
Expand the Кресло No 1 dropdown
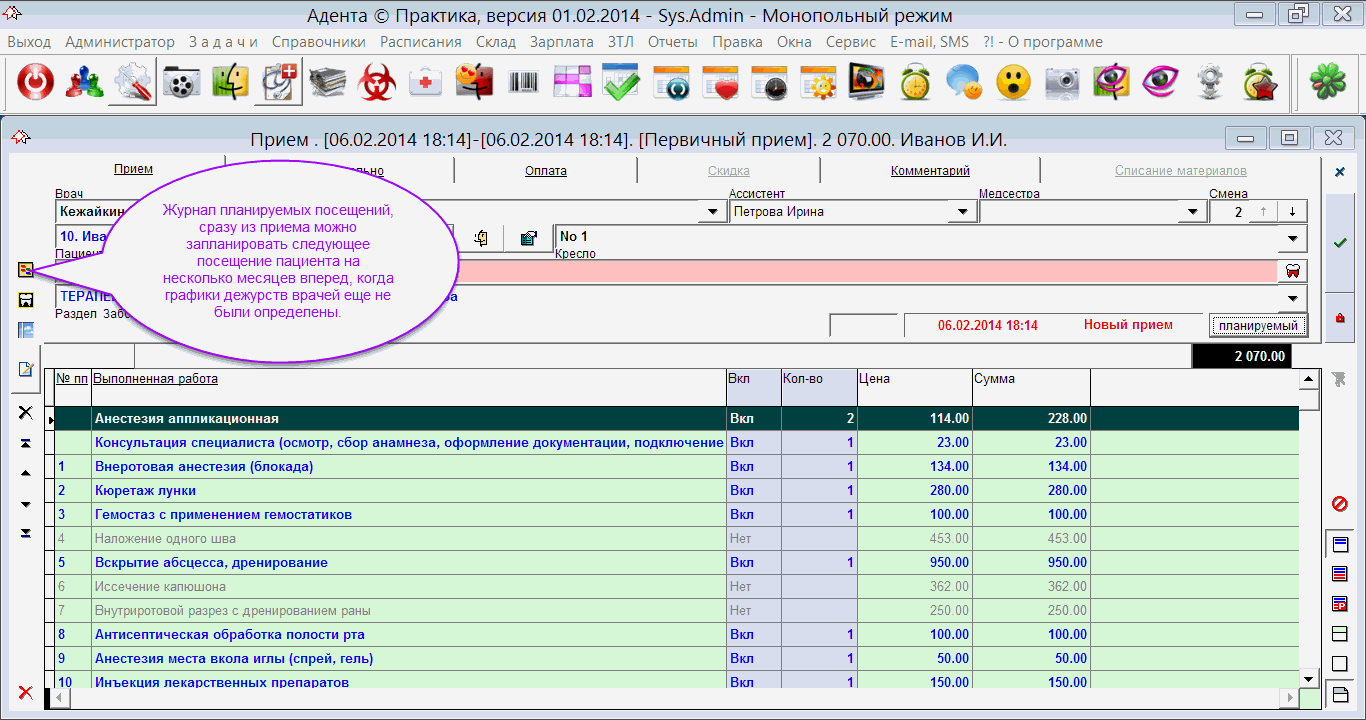click(1293, 238)
